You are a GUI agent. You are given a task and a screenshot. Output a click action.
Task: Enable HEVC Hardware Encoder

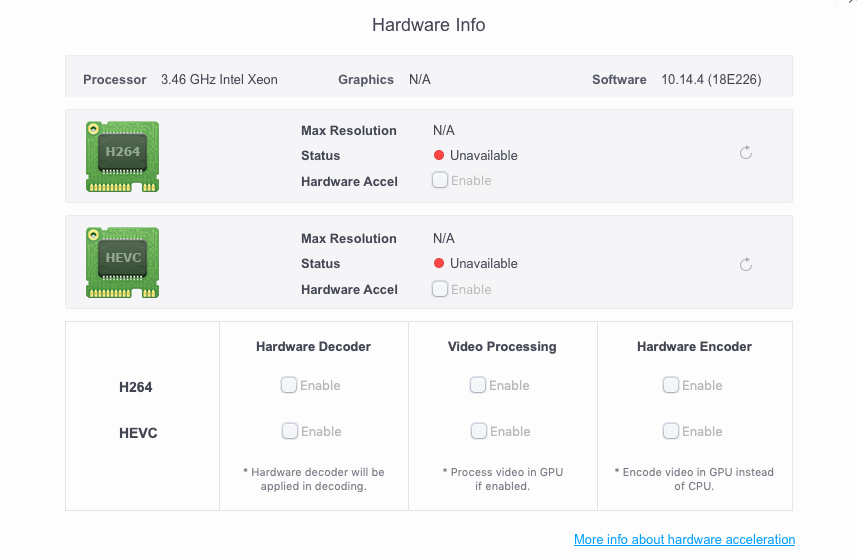[x=671, y=431]
